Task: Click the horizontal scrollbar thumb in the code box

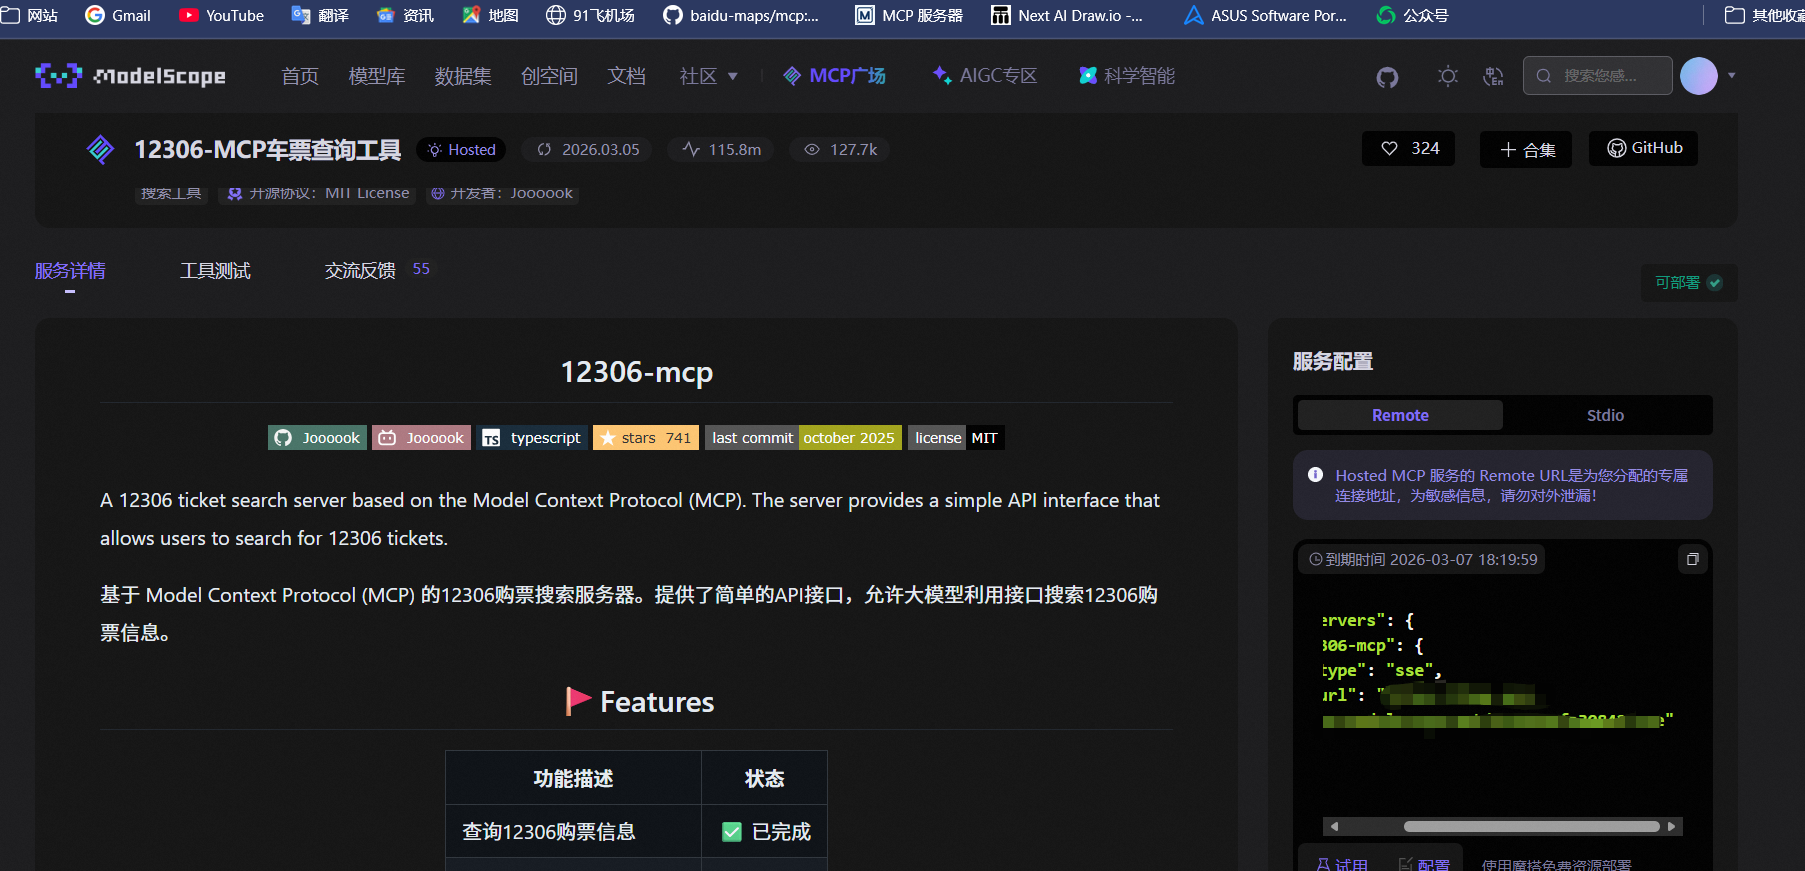Action: (x=1531, y=826)
